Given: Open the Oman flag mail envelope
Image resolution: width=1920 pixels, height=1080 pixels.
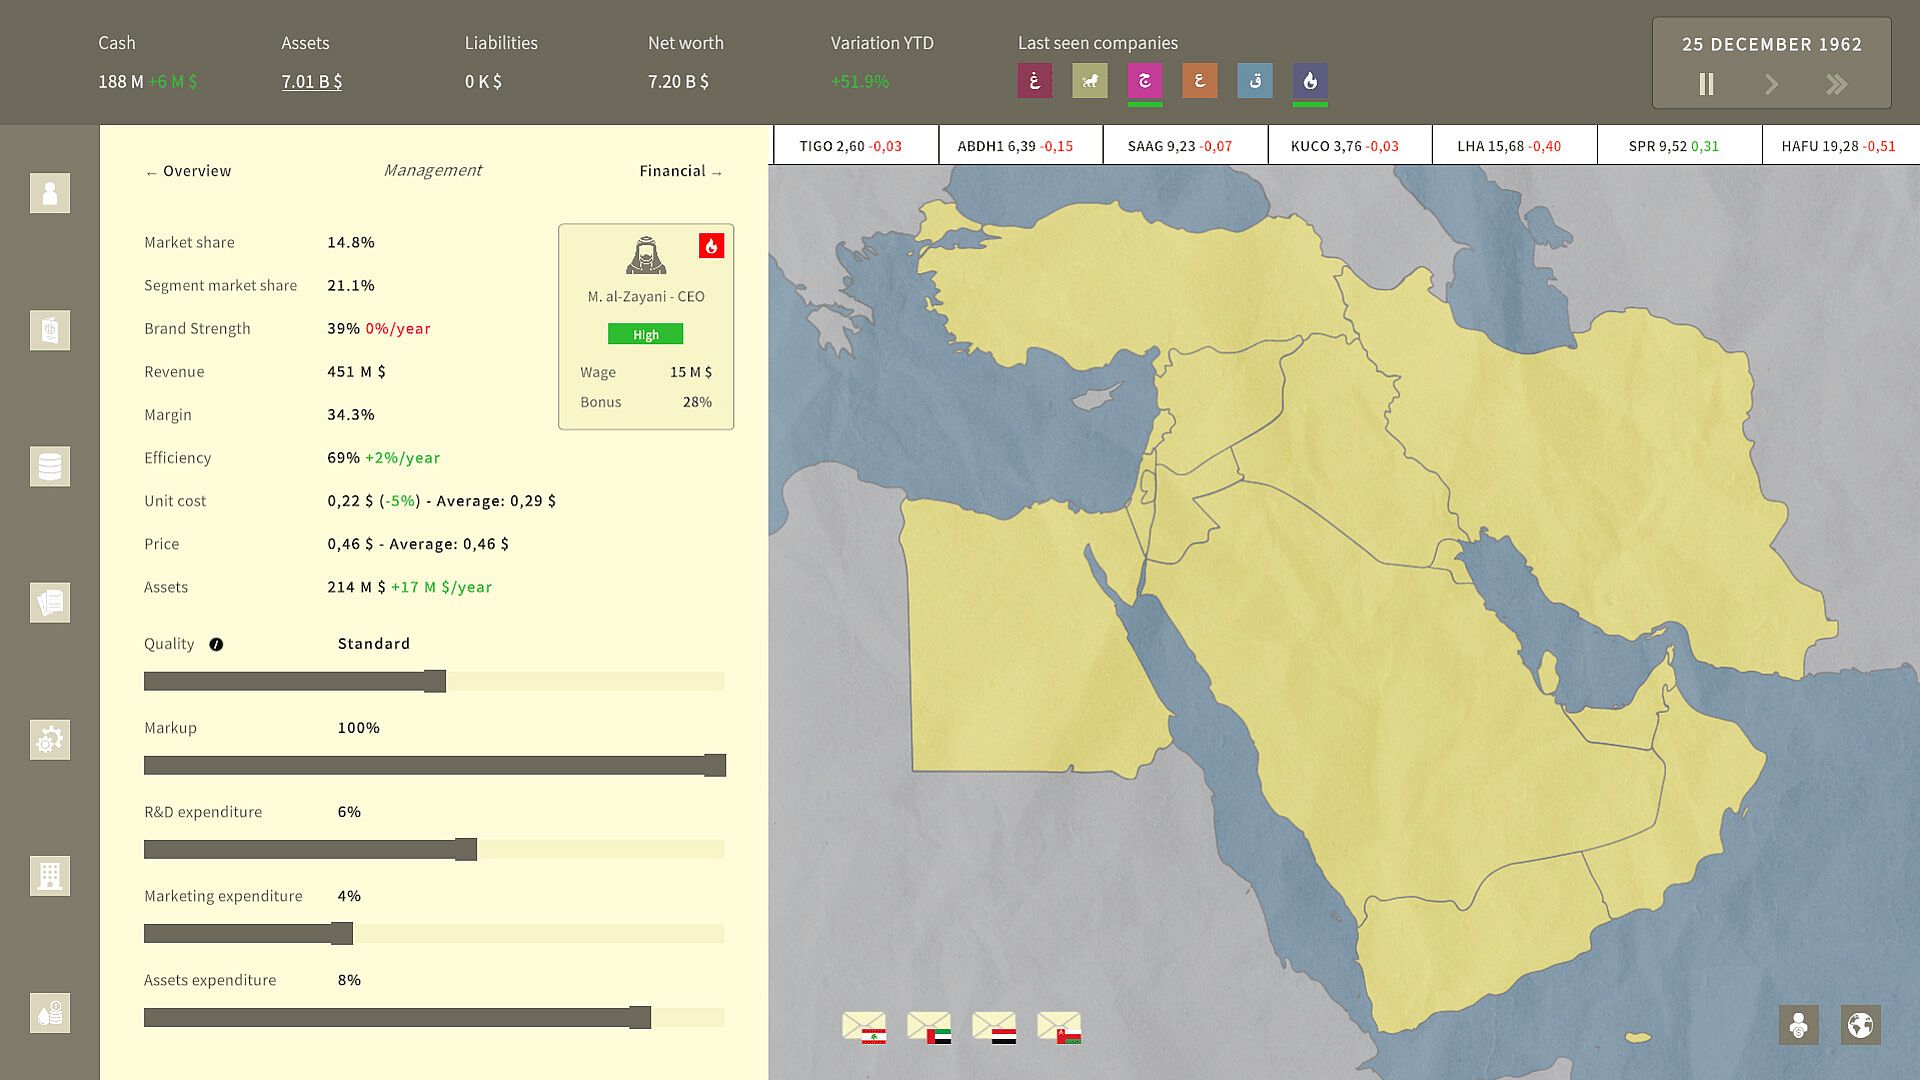Looking at the screenshot, I should [1059, 1027].
